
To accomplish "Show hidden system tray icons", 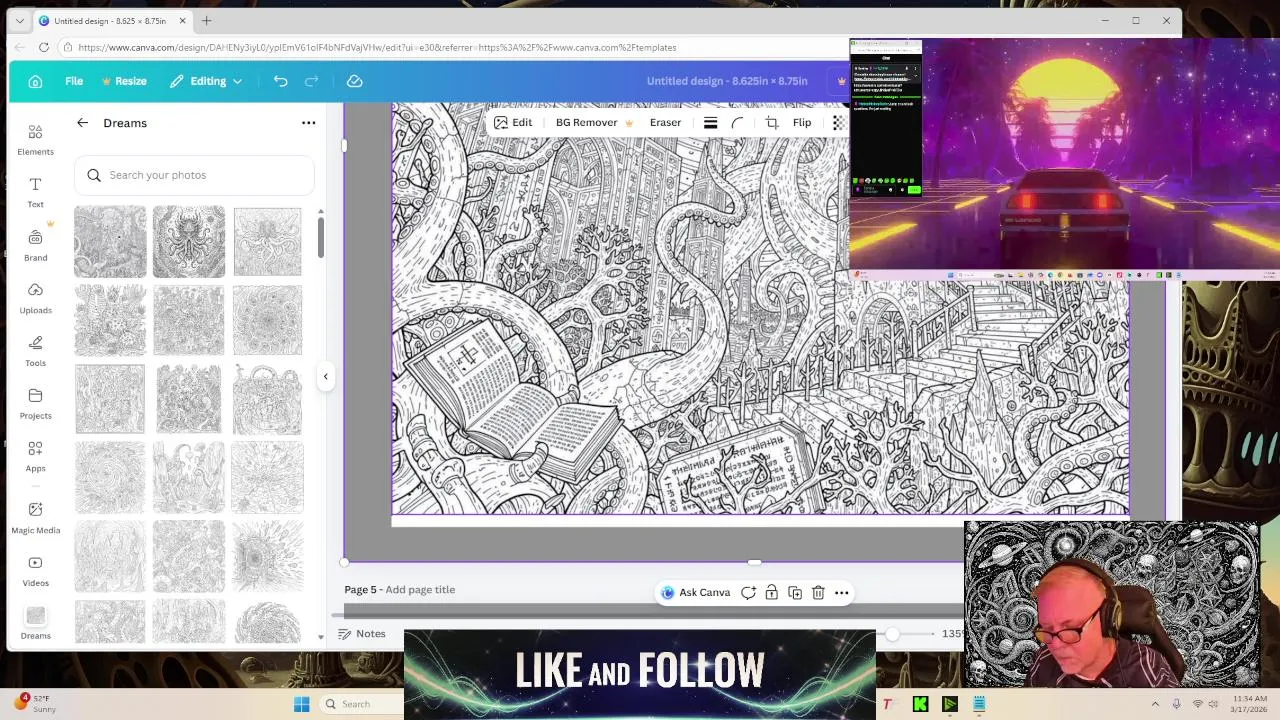I will click(x=1155, y=704).
